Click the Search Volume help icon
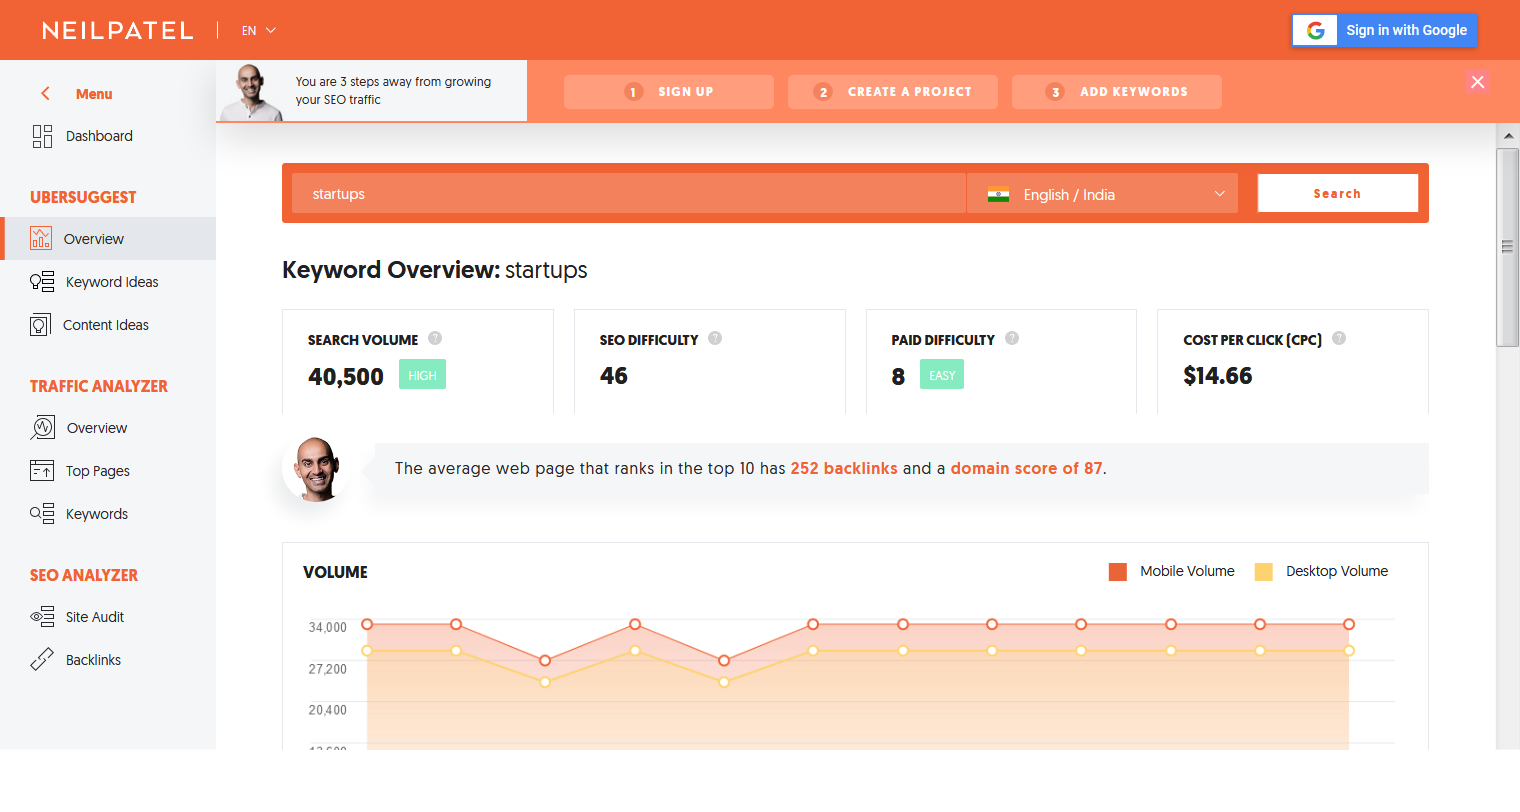This screenshot has height=812, width=1520. [x=435, y=338]
